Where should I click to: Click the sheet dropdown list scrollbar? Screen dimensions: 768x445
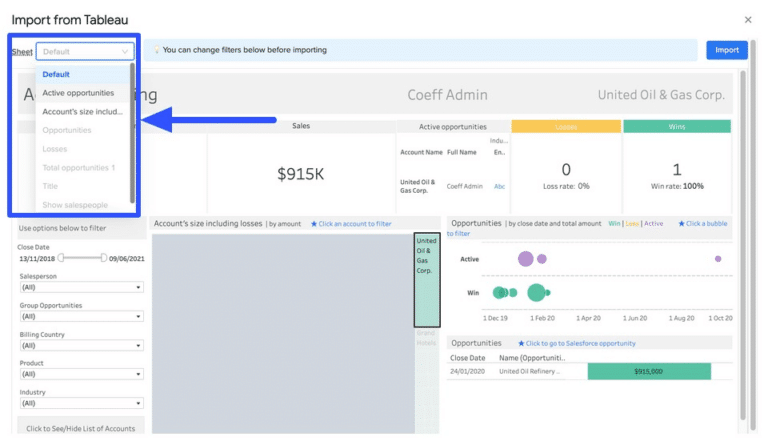(x=132, y=133)
